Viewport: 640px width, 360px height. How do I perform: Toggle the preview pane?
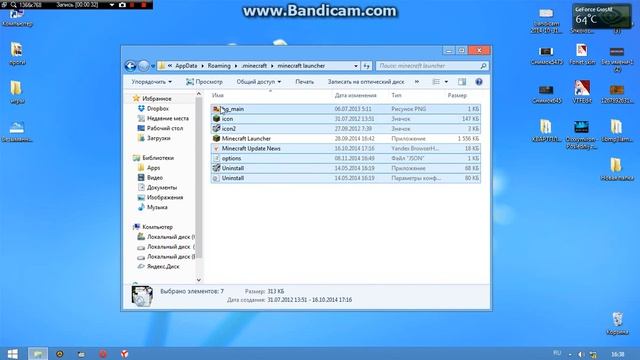tap(462, 82)
